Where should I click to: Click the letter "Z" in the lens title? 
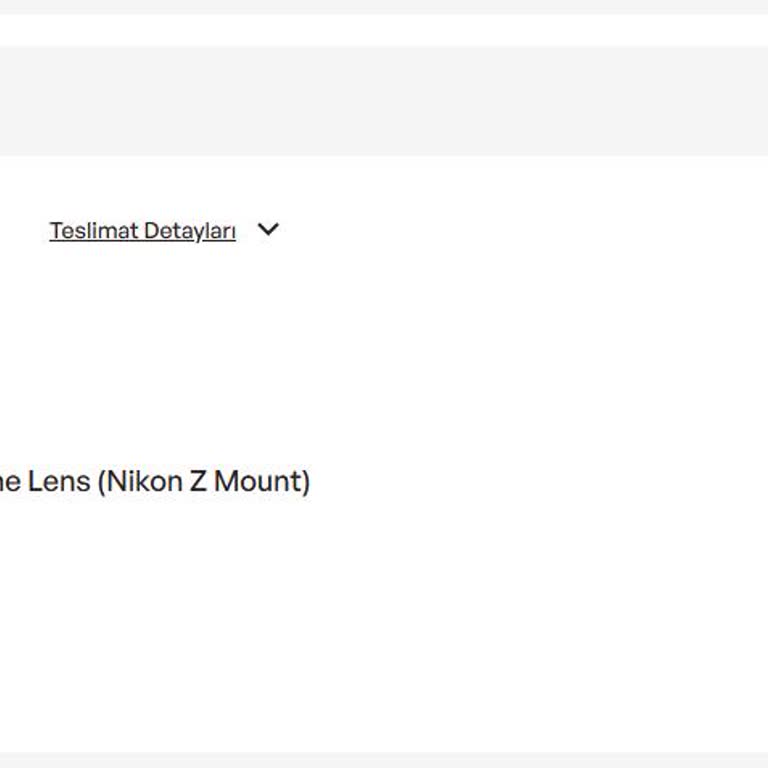[198, 482]
